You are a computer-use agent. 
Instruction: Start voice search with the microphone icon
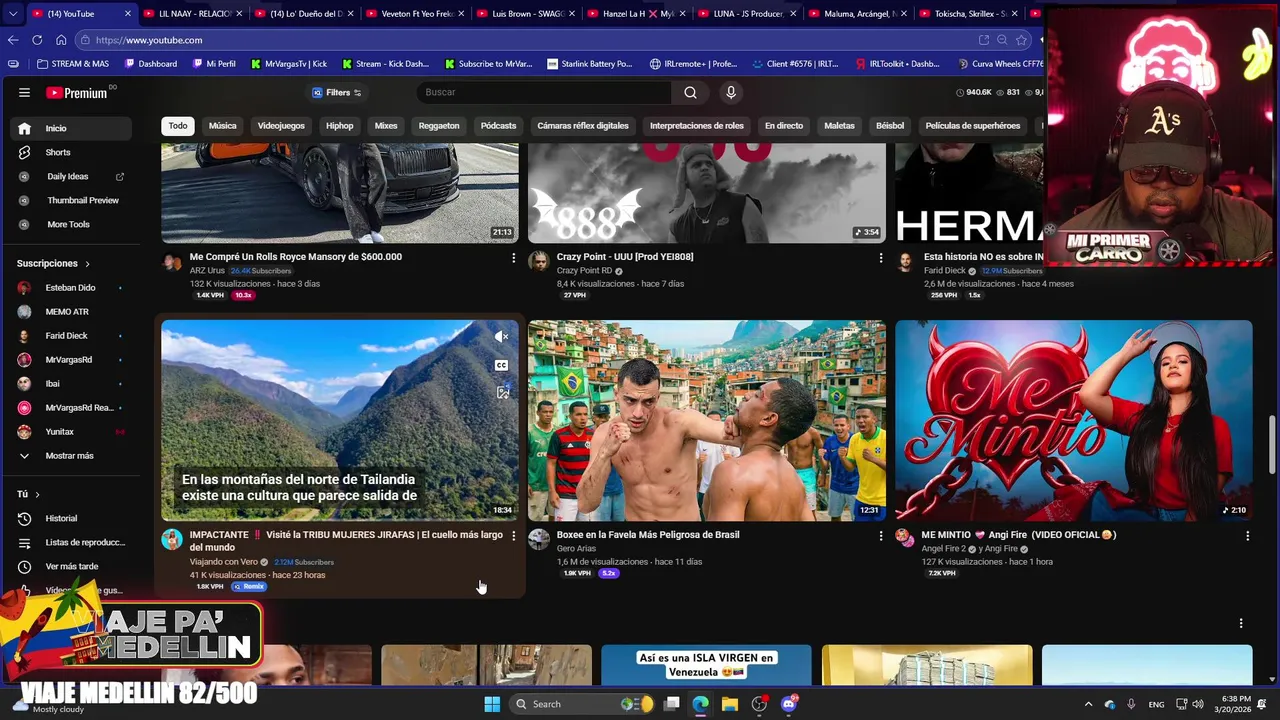pyautogui.click(x=731, y=92)
